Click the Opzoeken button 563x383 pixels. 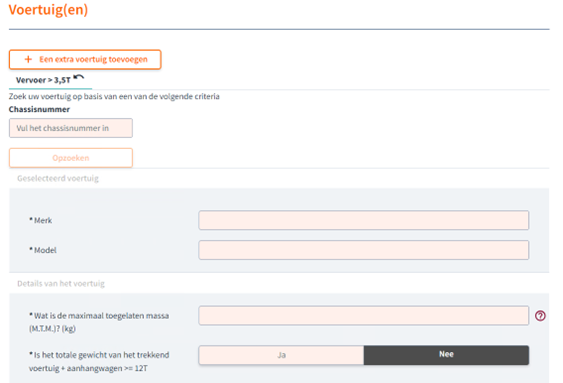click(x=71, y=158)
